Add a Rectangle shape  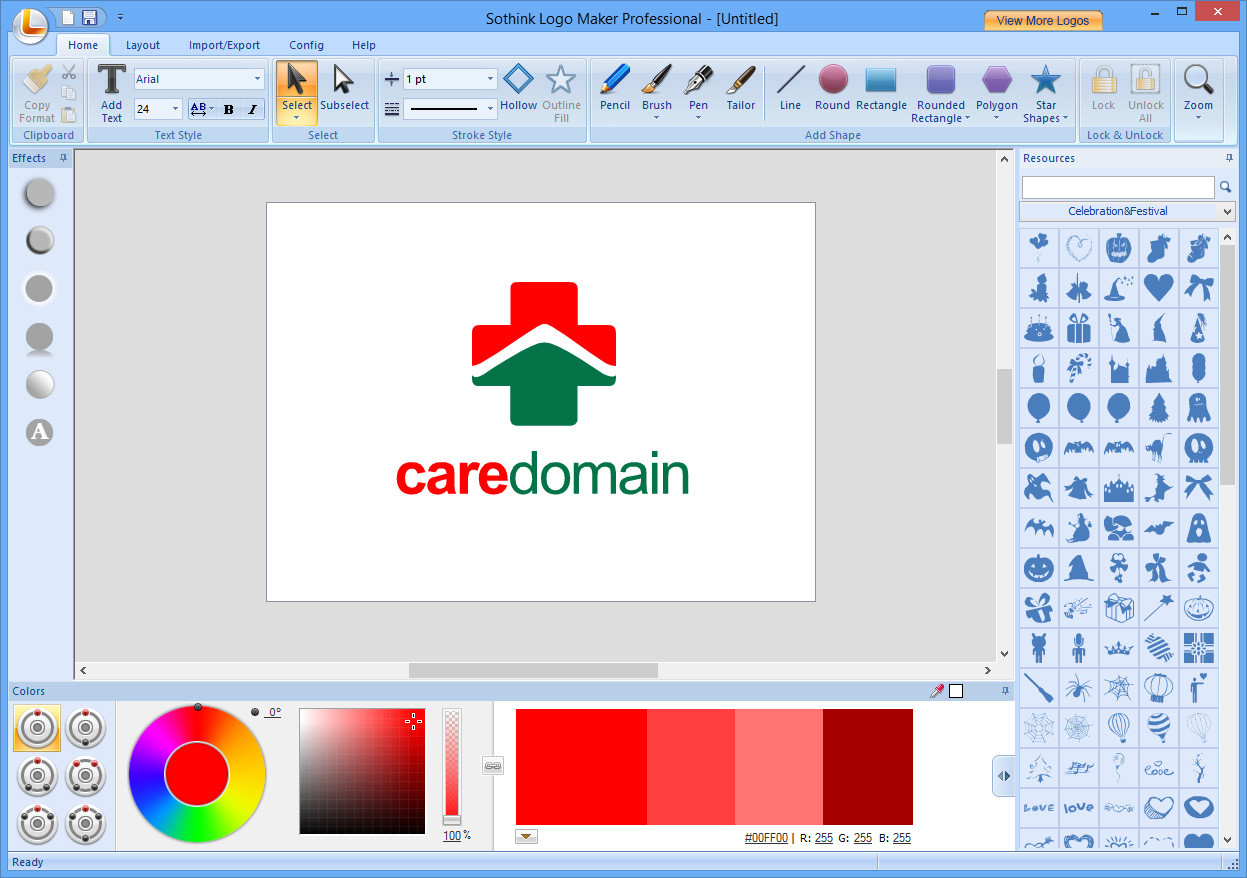pyautogui.click(x=881, y=90)
